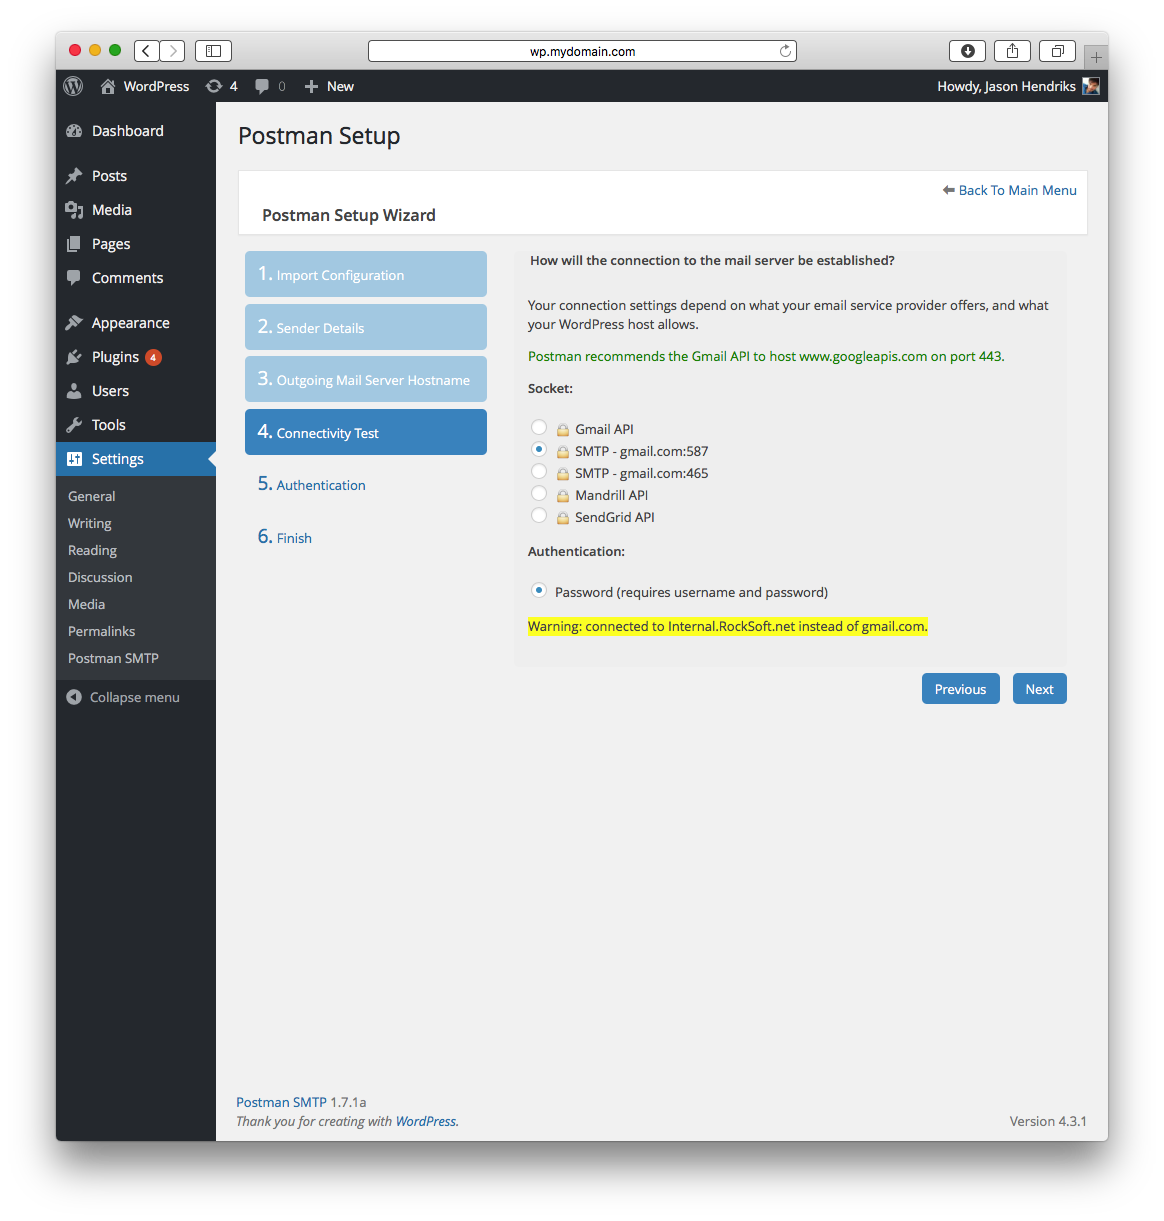
Task: Open Safari downloads button
Action: [967, 51]
